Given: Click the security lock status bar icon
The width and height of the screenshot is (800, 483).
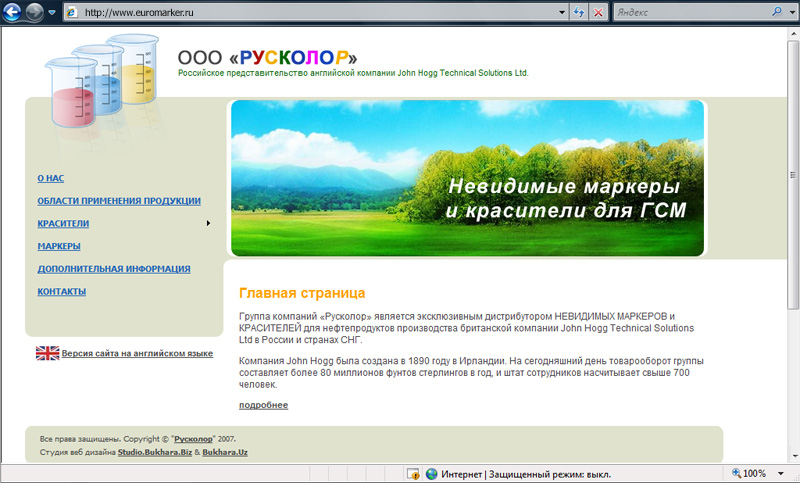Looking at the screenshot, I should point(413,474).
